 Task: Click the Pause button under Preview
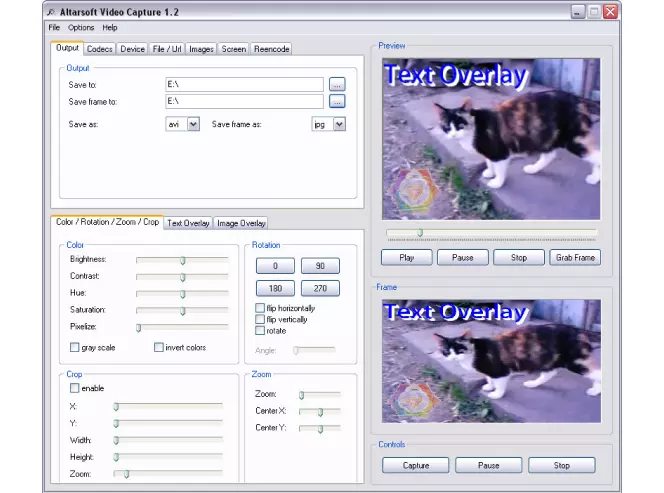pos(462,258)
